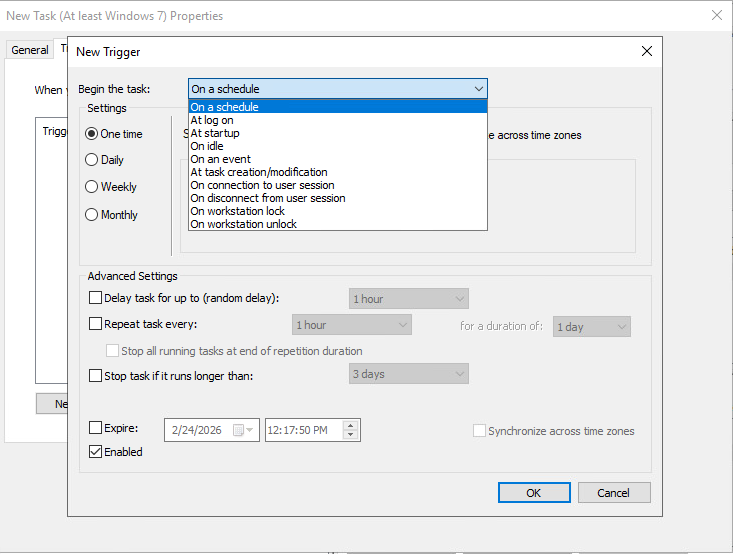Uncheck the Enabled checkbox
This screenshot has width=733, height=554.
(95, 452)
